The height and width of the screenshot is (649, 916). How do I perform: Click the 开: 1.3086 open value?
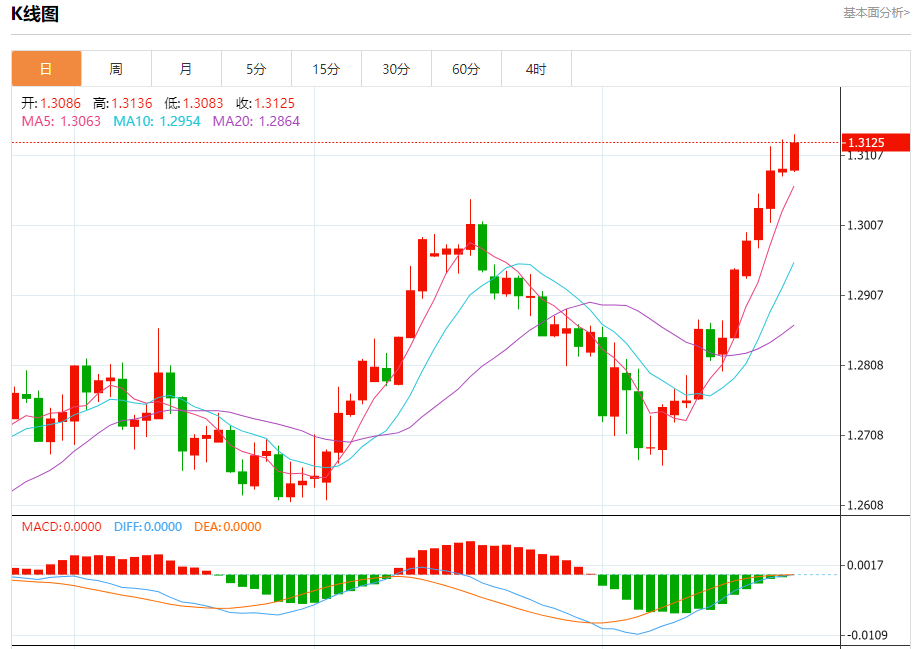(x=51, y=103)
